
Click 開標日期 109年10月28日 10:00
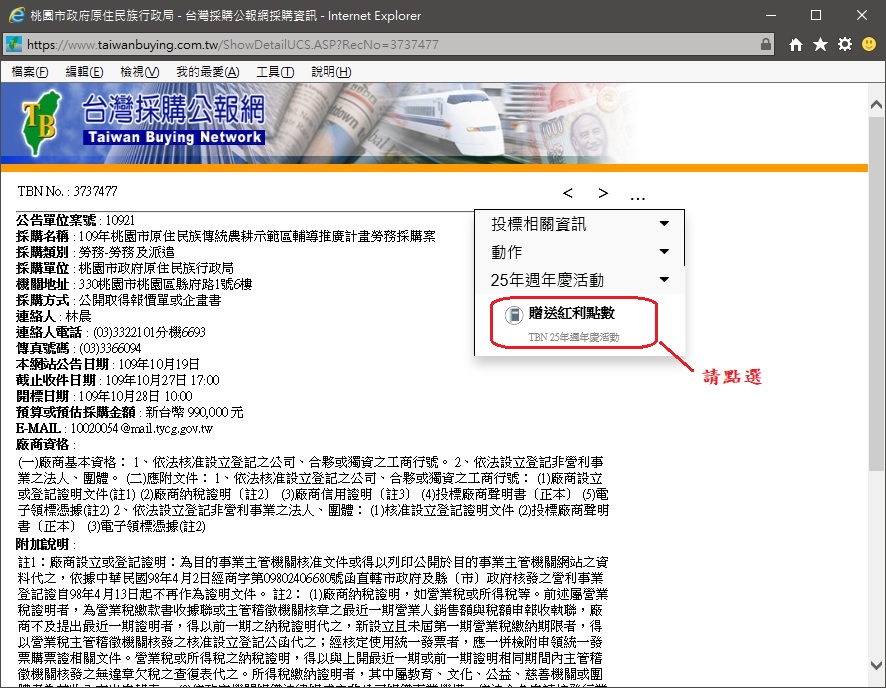pyautogui.click(x=104, y=396)
